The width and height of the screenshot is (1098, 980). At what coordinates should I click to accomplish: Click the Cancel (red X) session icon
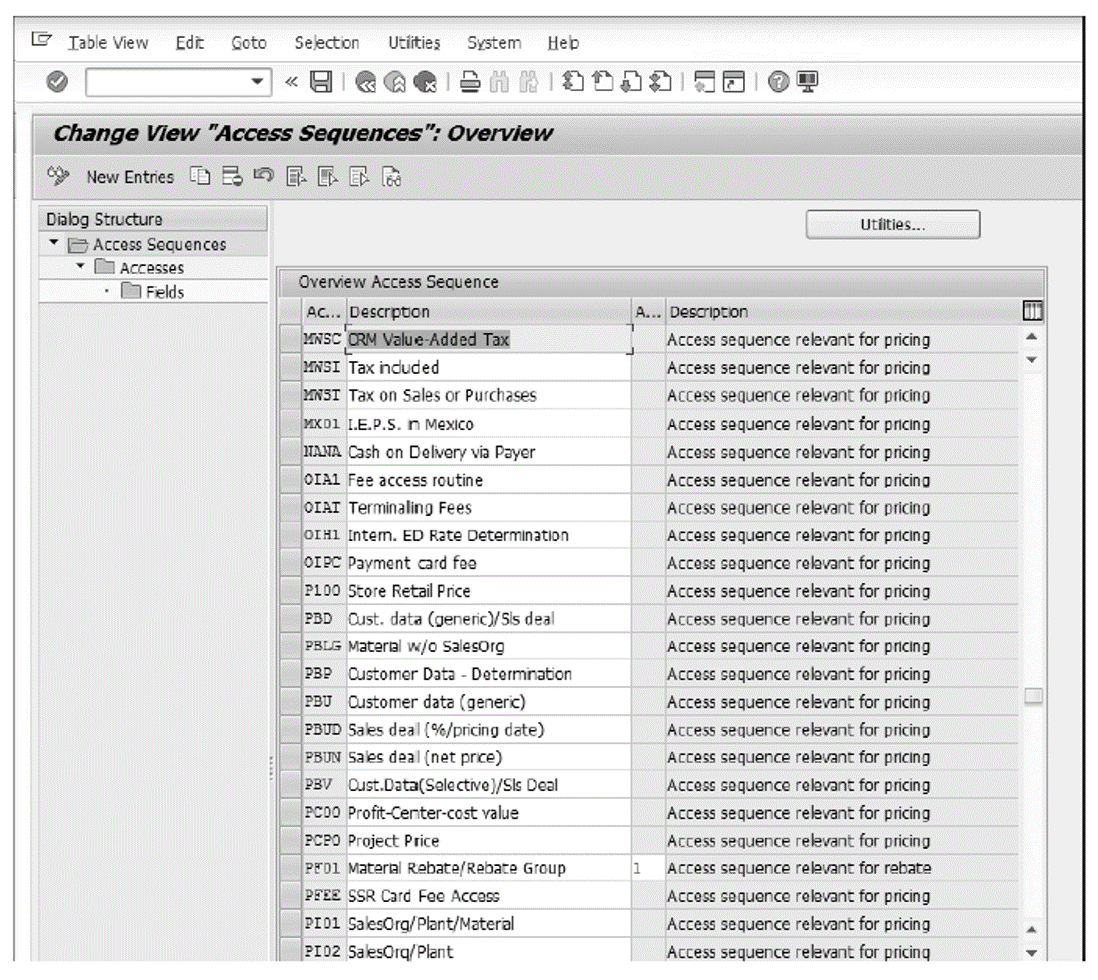[428, 80]
